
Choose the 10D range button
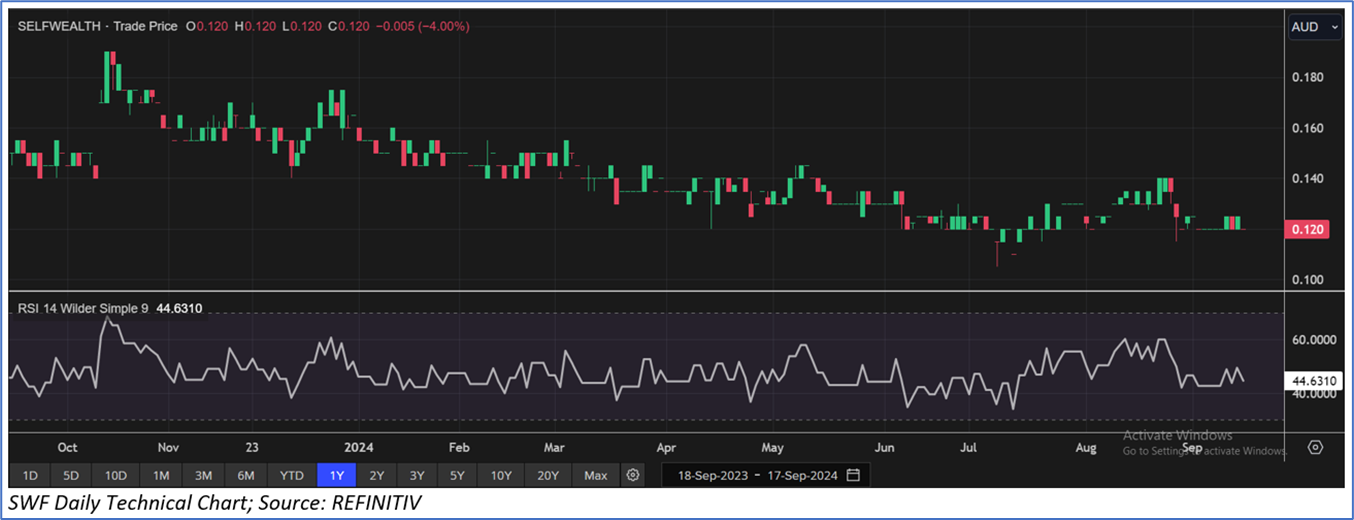pyautogui.click(x=116, y=475)
